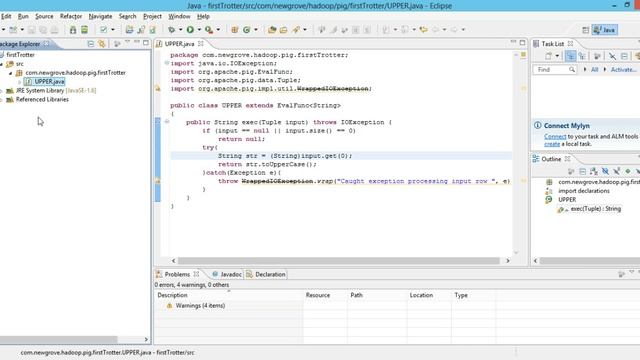
Task: Open the Search icon dropdown arrow
Action: click(304, 29)
